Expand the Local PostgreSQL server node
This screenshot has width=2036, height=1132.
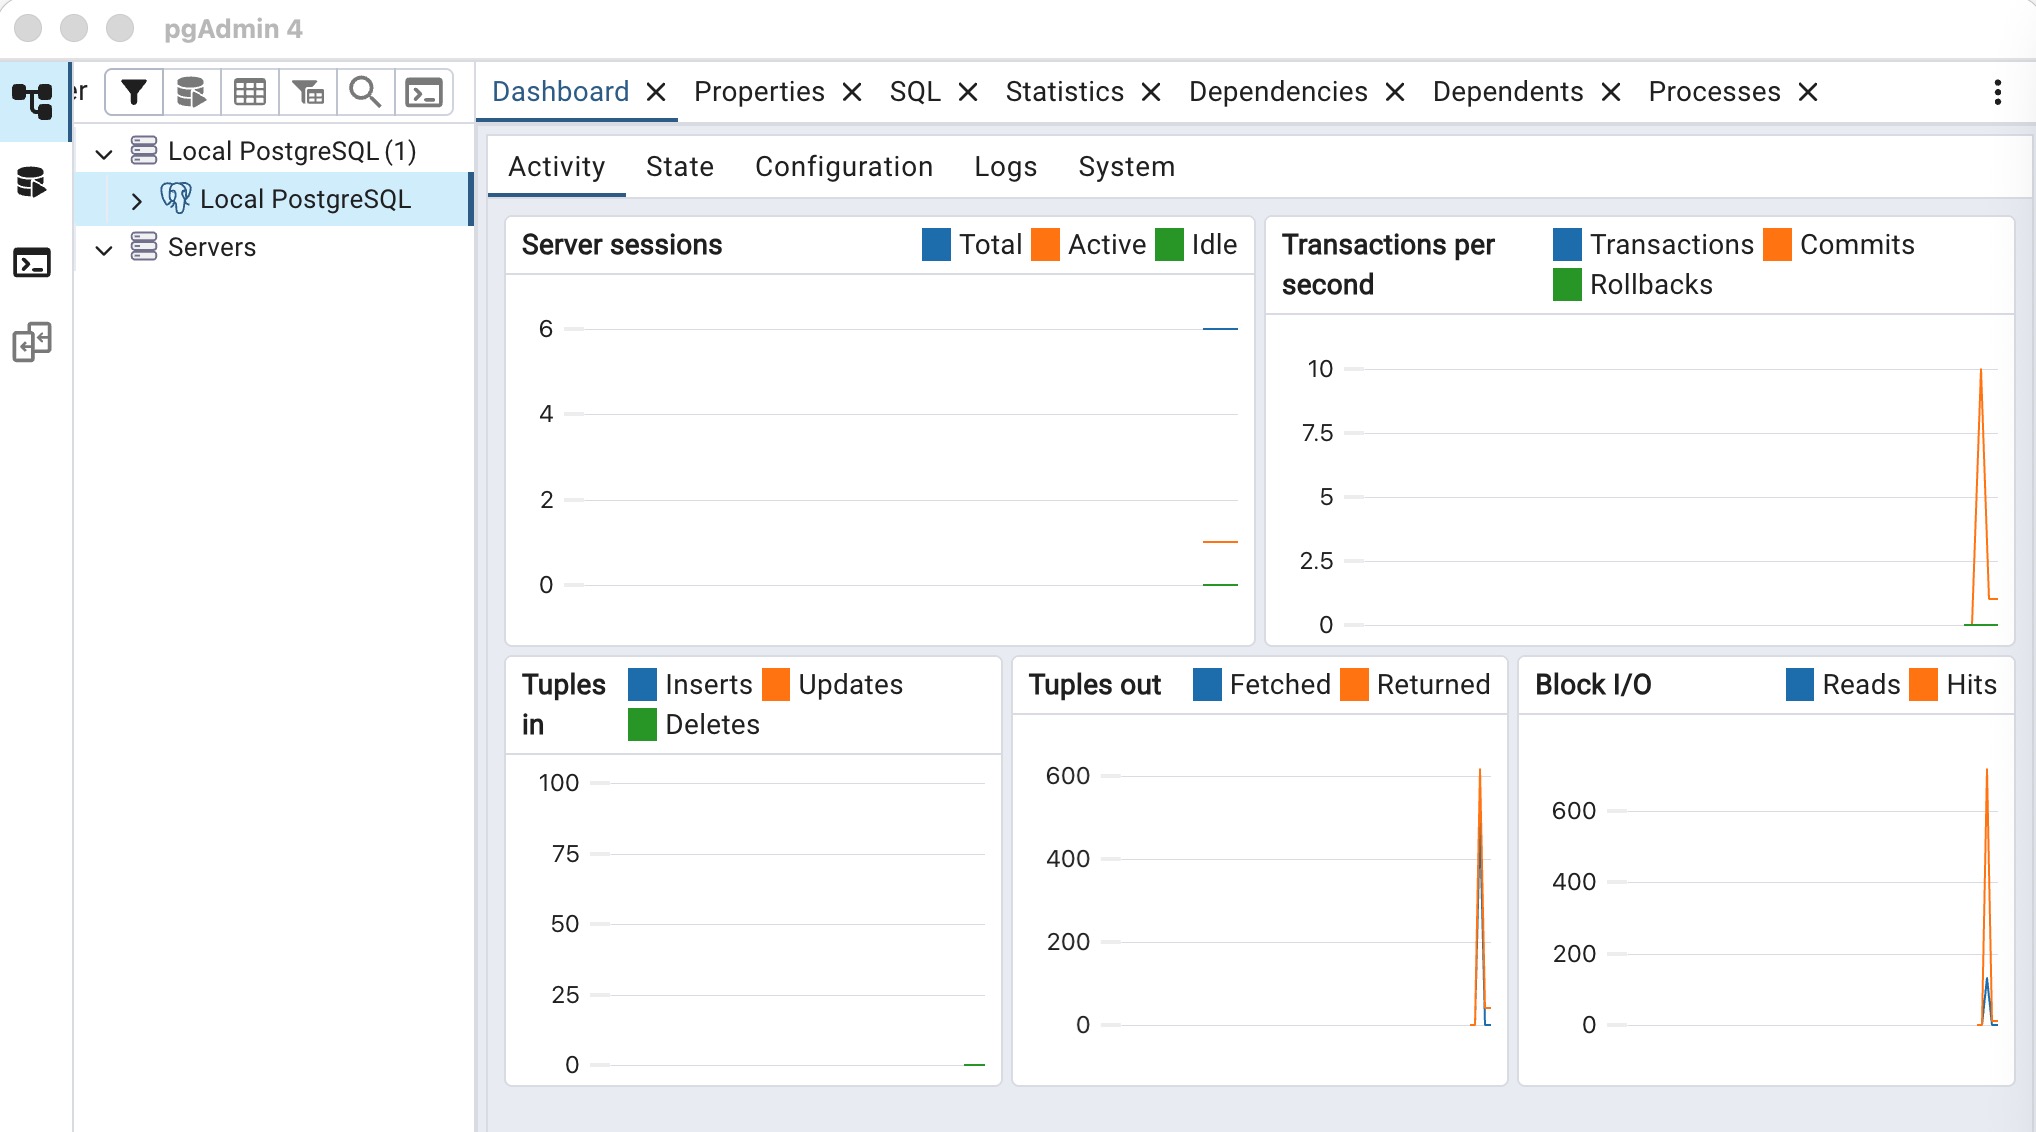[137, 201]
